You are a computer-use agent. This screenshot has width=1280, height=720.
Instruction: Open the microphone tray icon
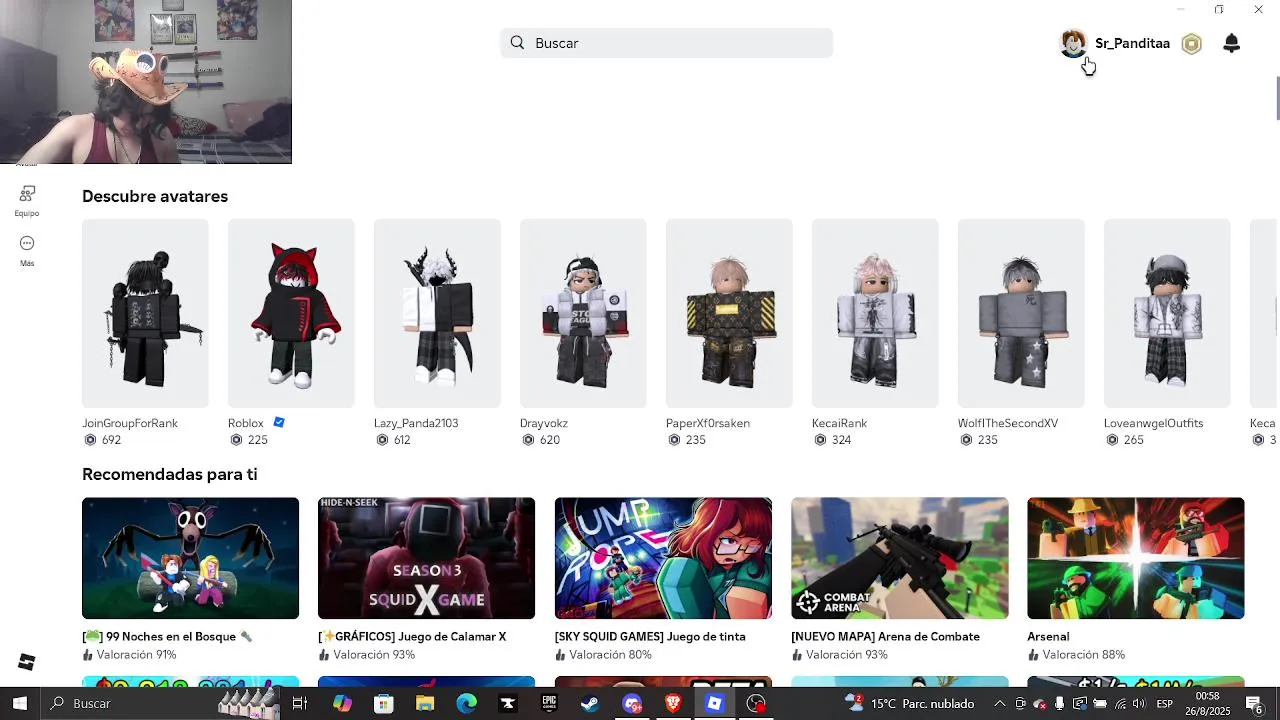(x=1059, y=703)
